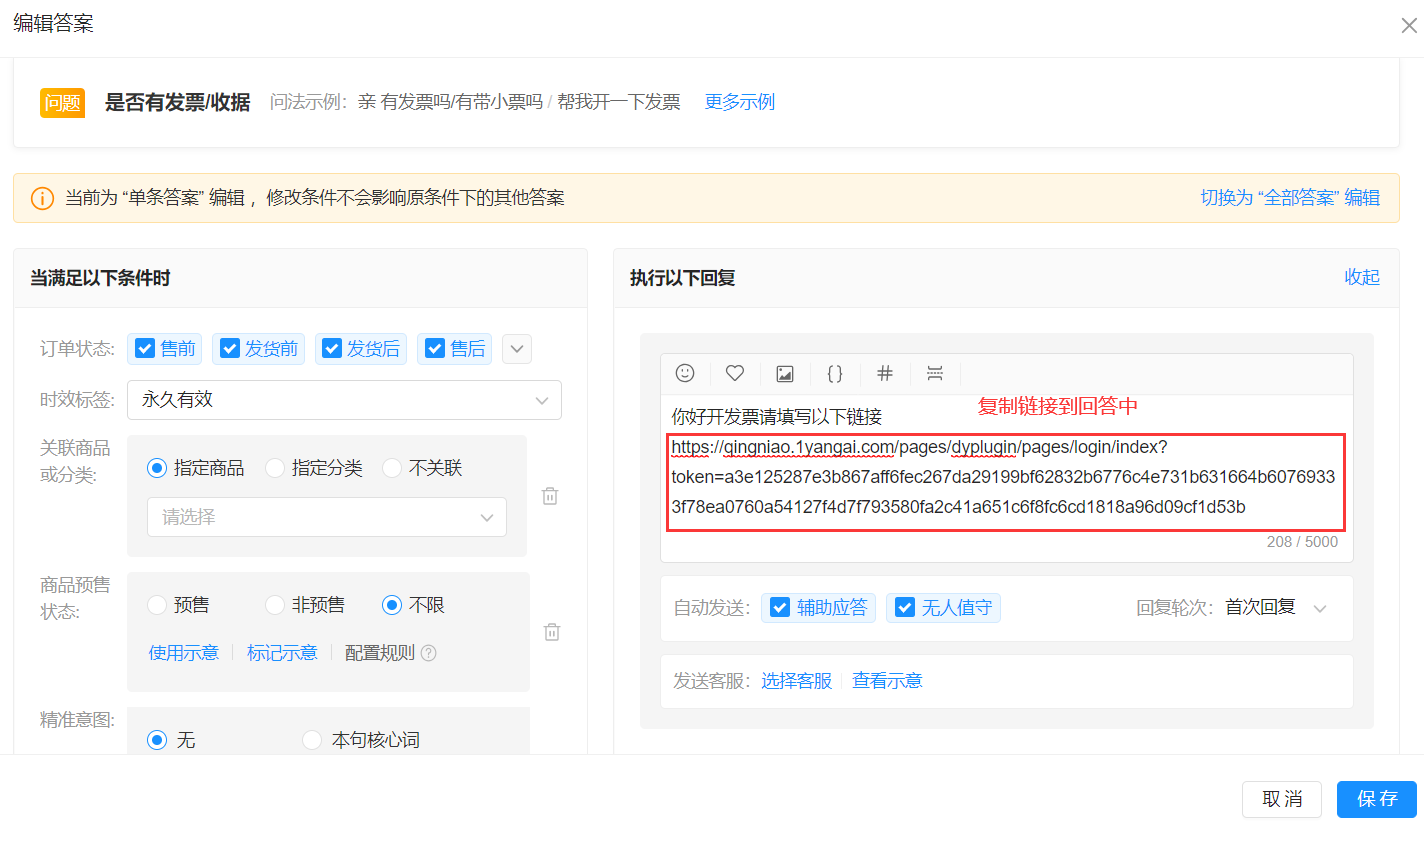This screenshot has width=1424, height=841.
Task: Insert a variable using the curly braces icon
Action: click(835, 373)
